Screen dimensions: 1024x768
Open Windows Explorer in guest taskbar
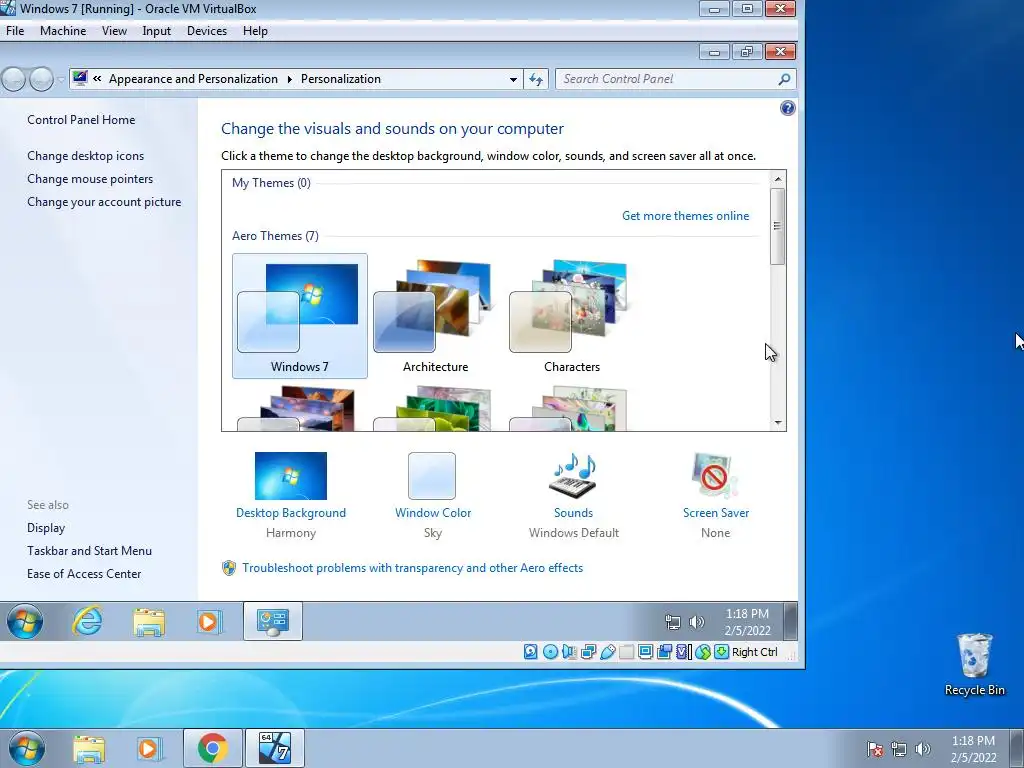tap(149, 622)
